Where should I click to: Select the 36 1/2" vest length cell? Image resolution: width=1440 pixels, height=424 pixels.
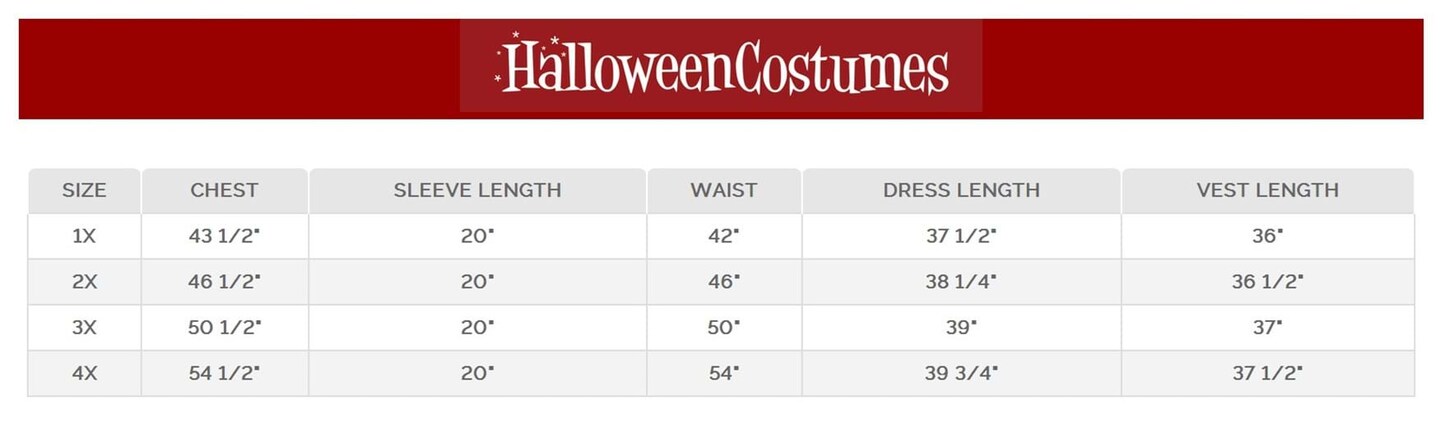coord(1267,282)
